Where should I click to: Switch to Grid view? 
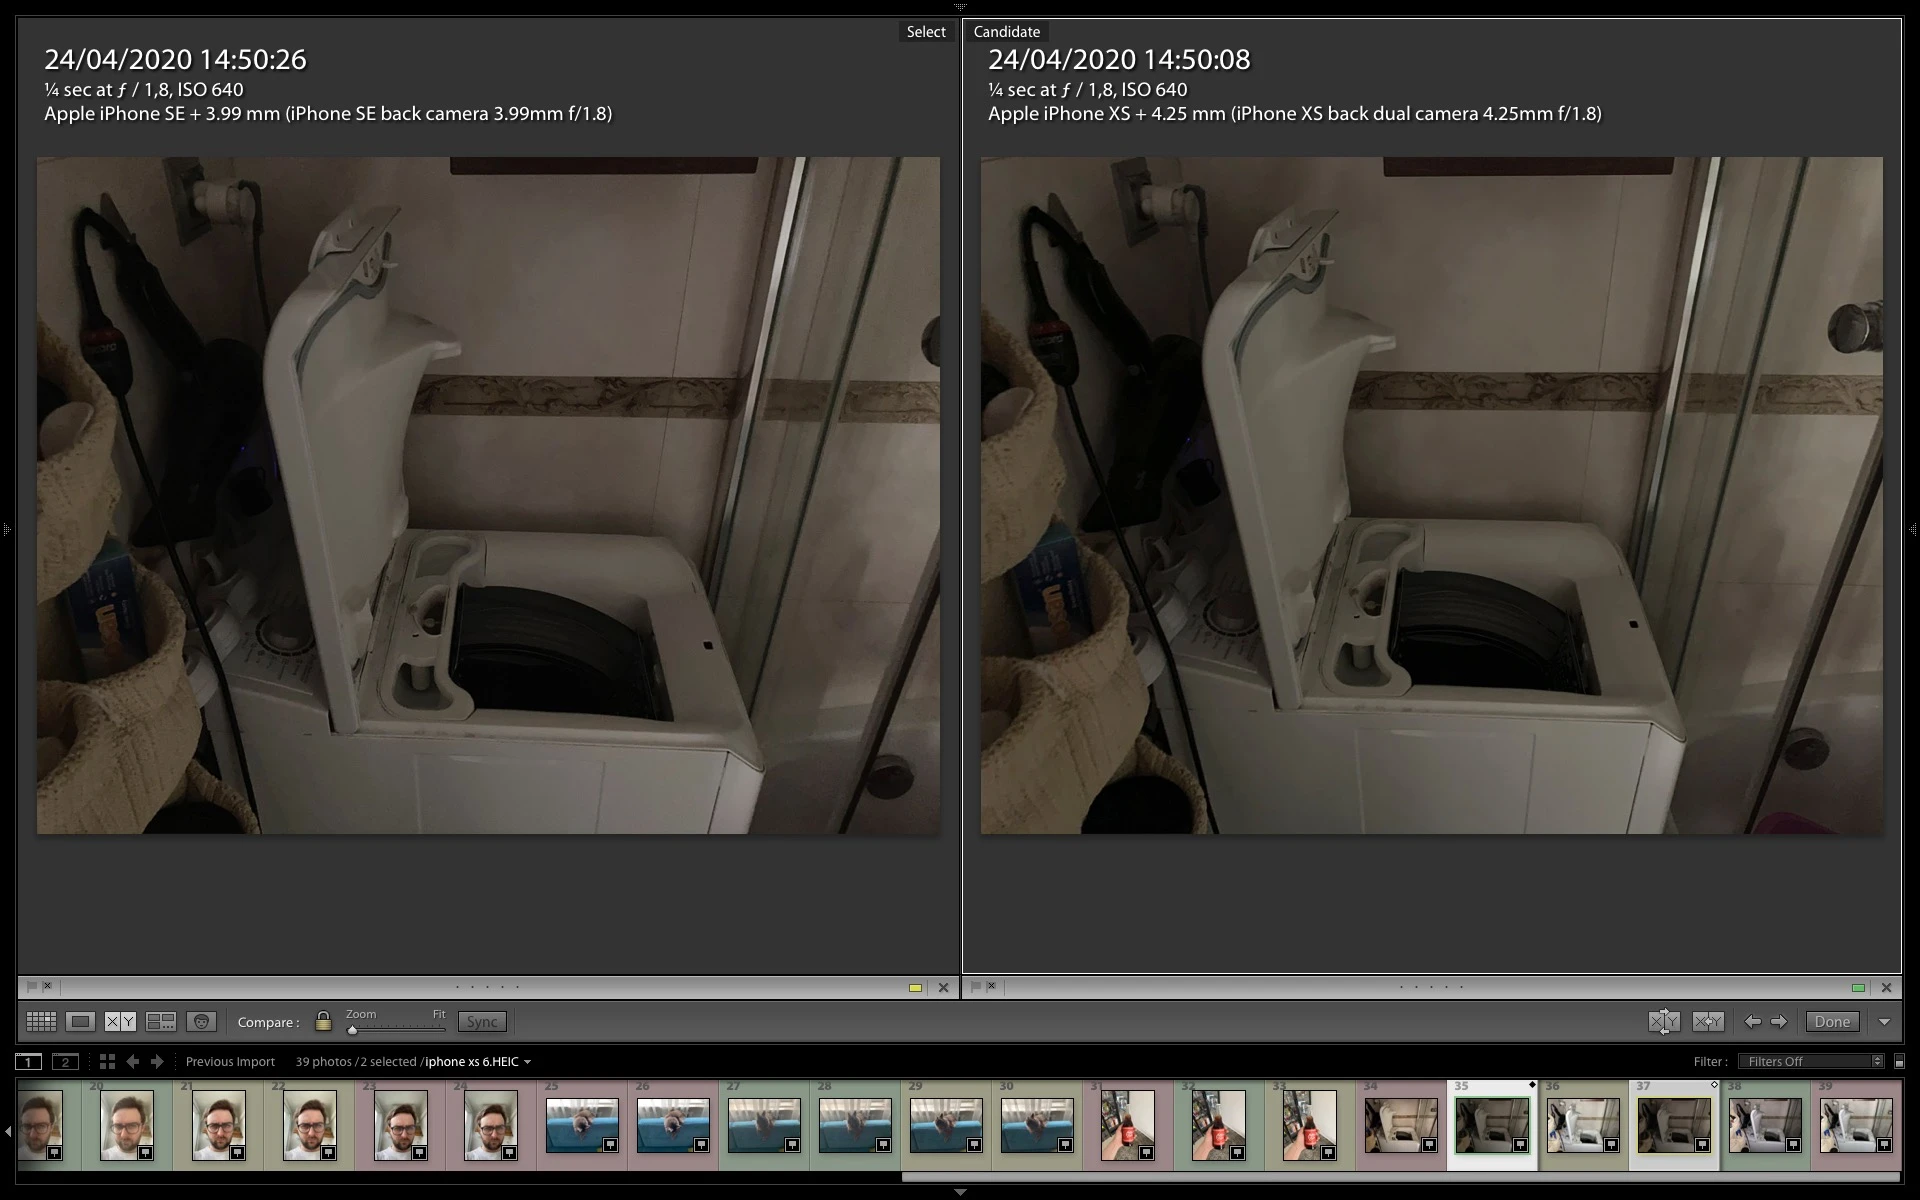point(41,1022)
